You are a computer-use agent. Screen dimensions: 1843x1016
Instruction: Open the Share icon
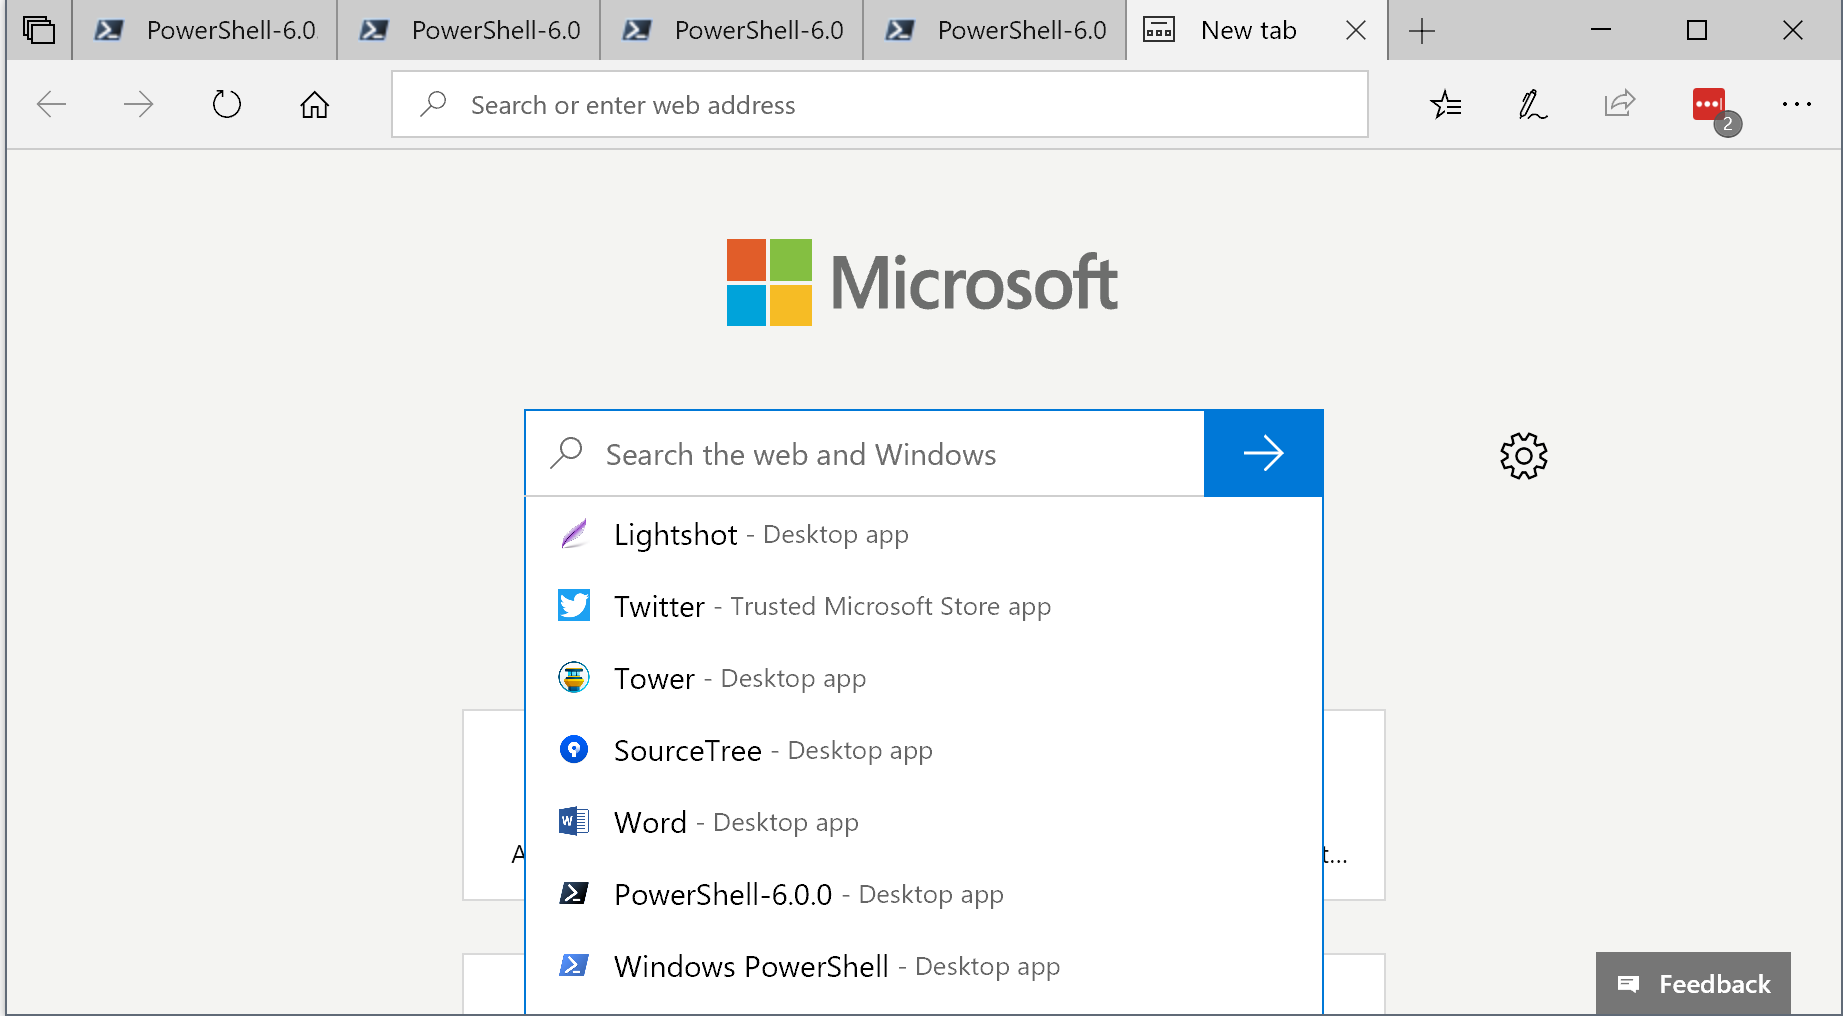coord(1619,103)
